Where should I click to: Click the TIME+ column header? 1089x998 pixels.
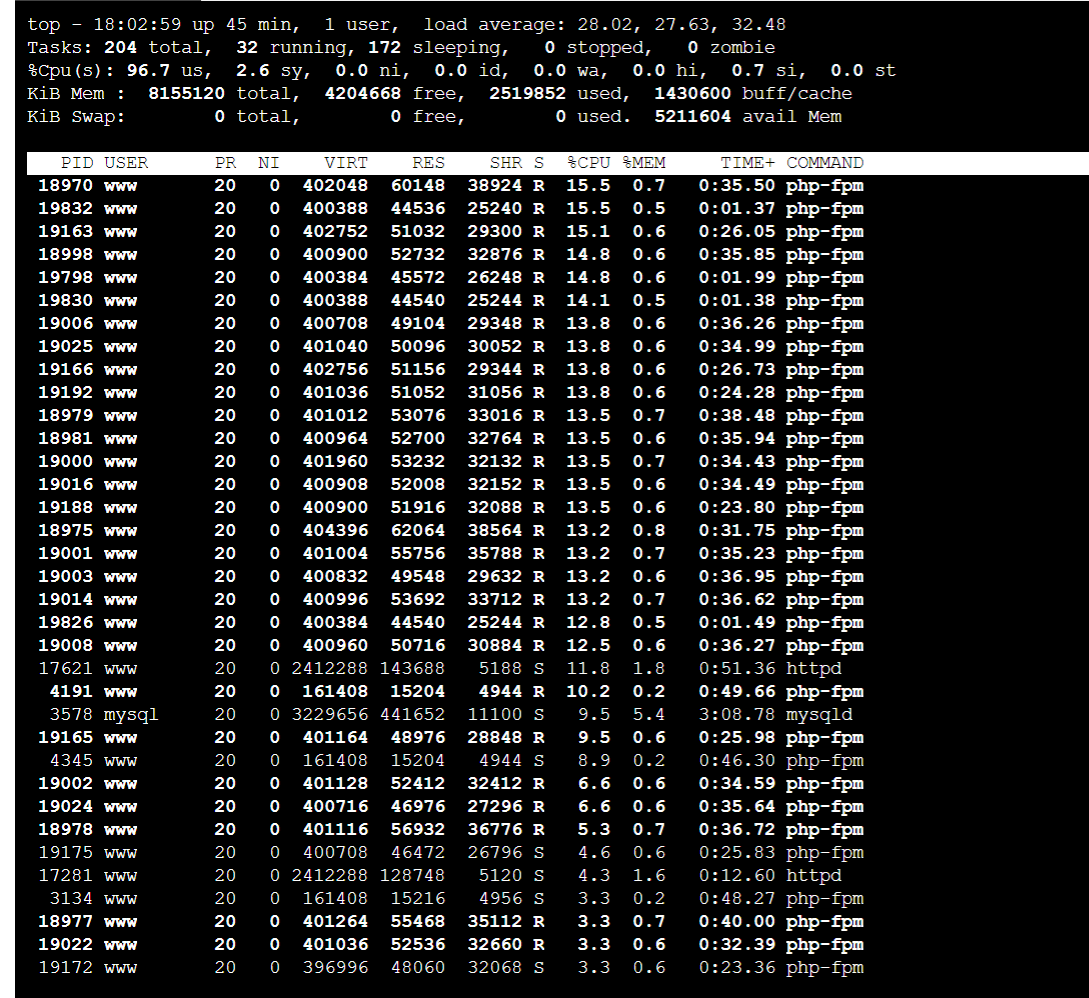pos(747,163)
